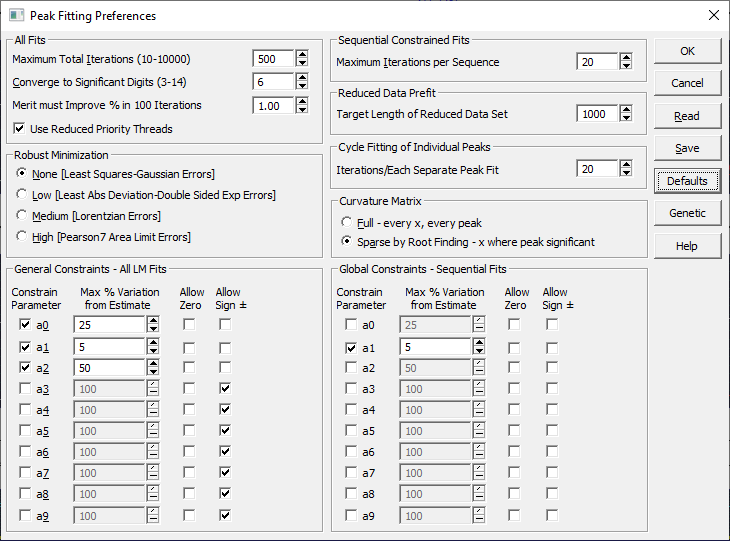Screen dimensions: 730x541
Task: Increase Maximum Total Iterations with up arrow
Action: click(x=302, y=54)
